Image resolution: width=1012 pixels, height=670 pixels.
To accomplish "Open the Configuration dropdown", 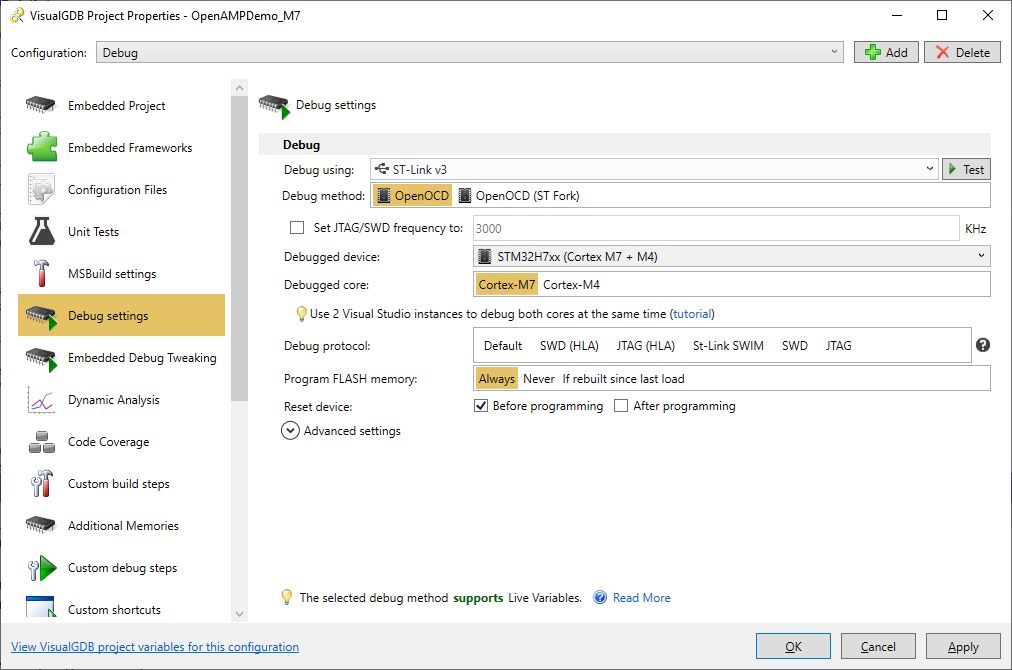I will pyautogui.click(x=470, y=52).
